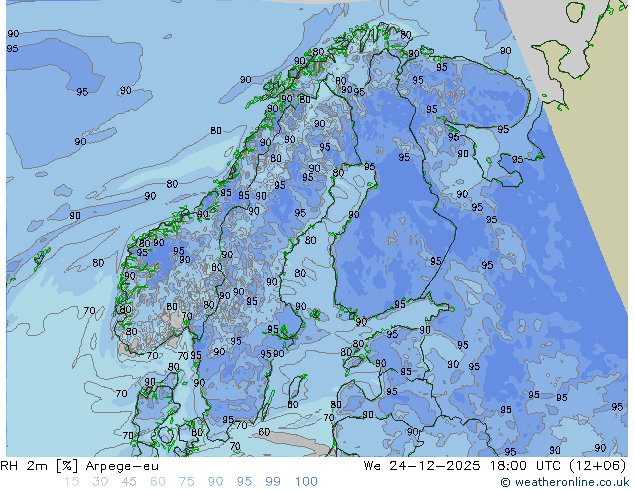634x490 pixels.
Task: Select the "18:00 UTC" time label
Action: click(x=525, y=466)
